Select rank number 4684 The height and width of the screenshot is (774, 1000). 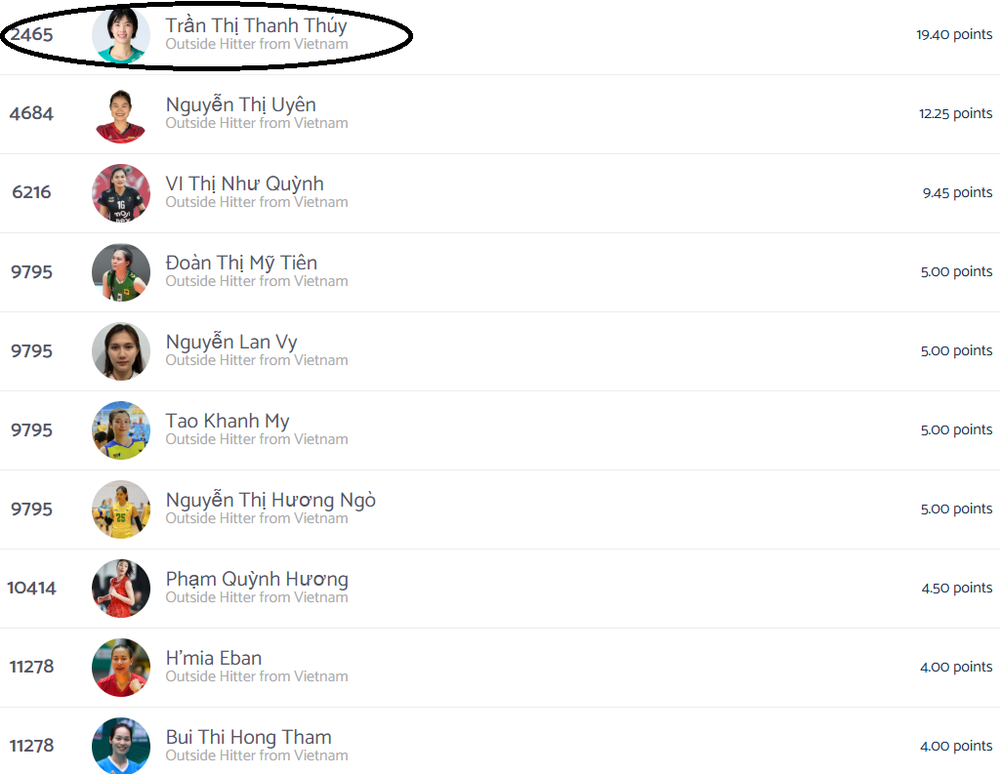(31, 113)
